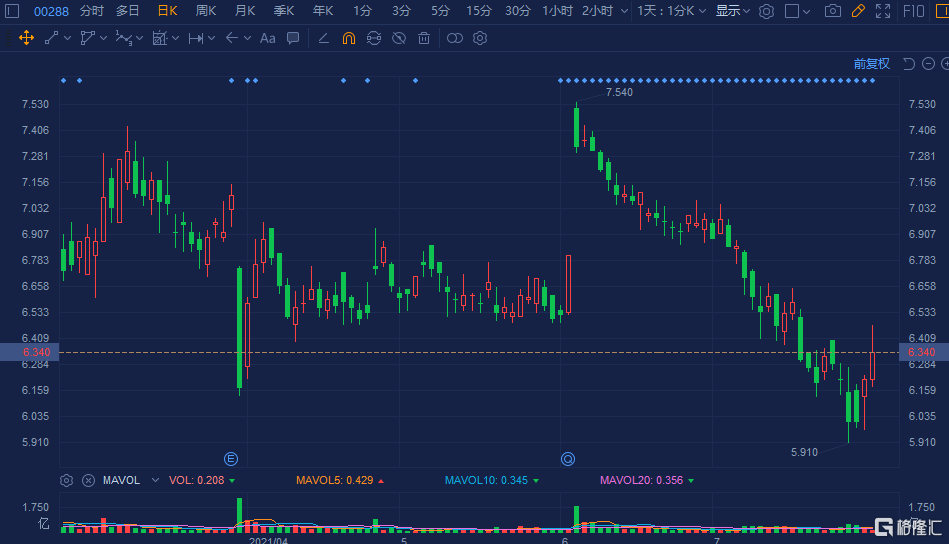Image resolution: width=949 pixels, height=544 pixels.
Task: Select the 5分 interval
Action: (440, 11)
